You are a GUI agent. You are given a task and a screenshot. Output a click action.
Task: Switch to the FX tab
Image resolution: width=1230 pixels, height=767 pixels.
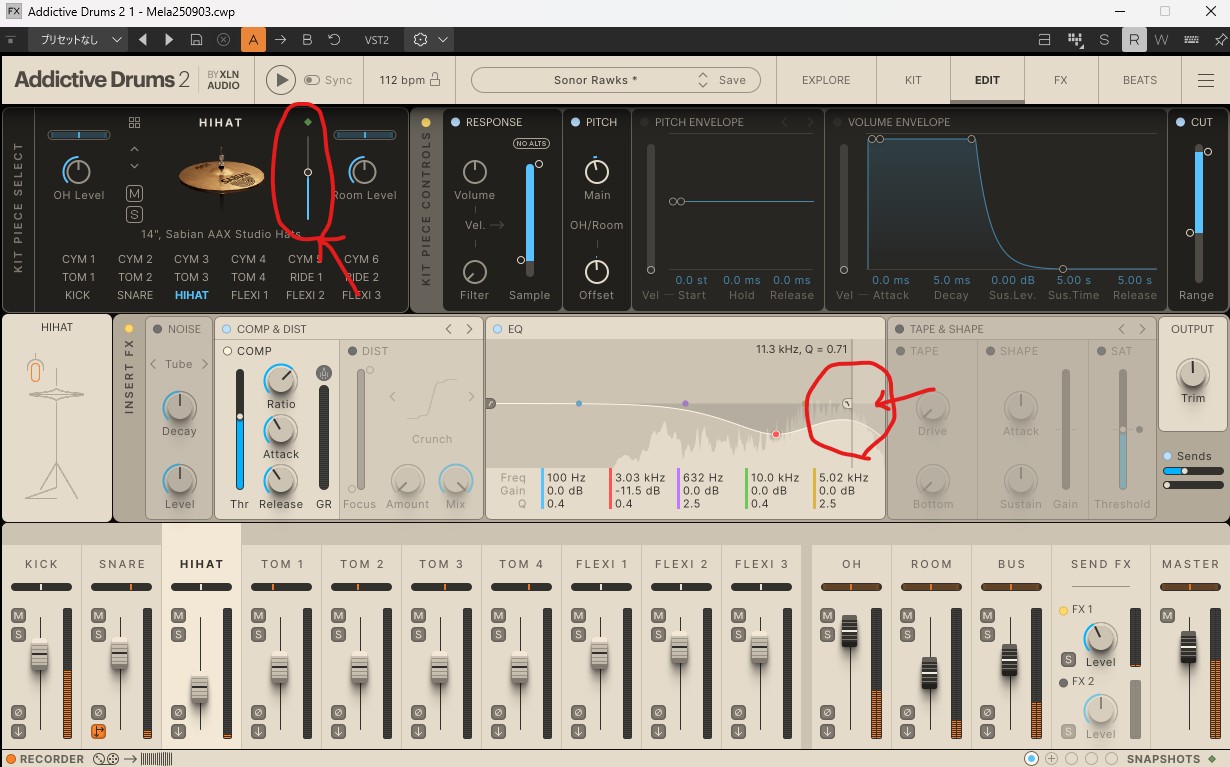[x=1061, y=80]
